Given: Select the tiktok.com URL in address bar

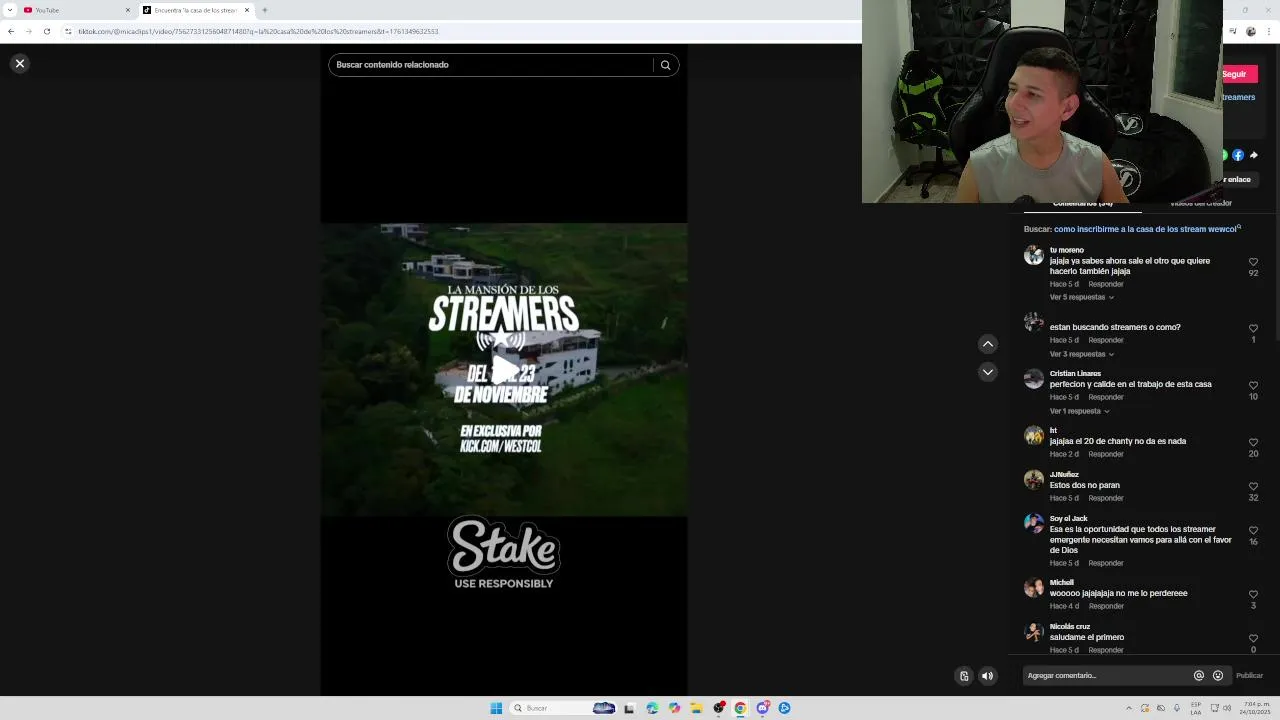Looking at the screenshot, I should click(x=258, y=31).
